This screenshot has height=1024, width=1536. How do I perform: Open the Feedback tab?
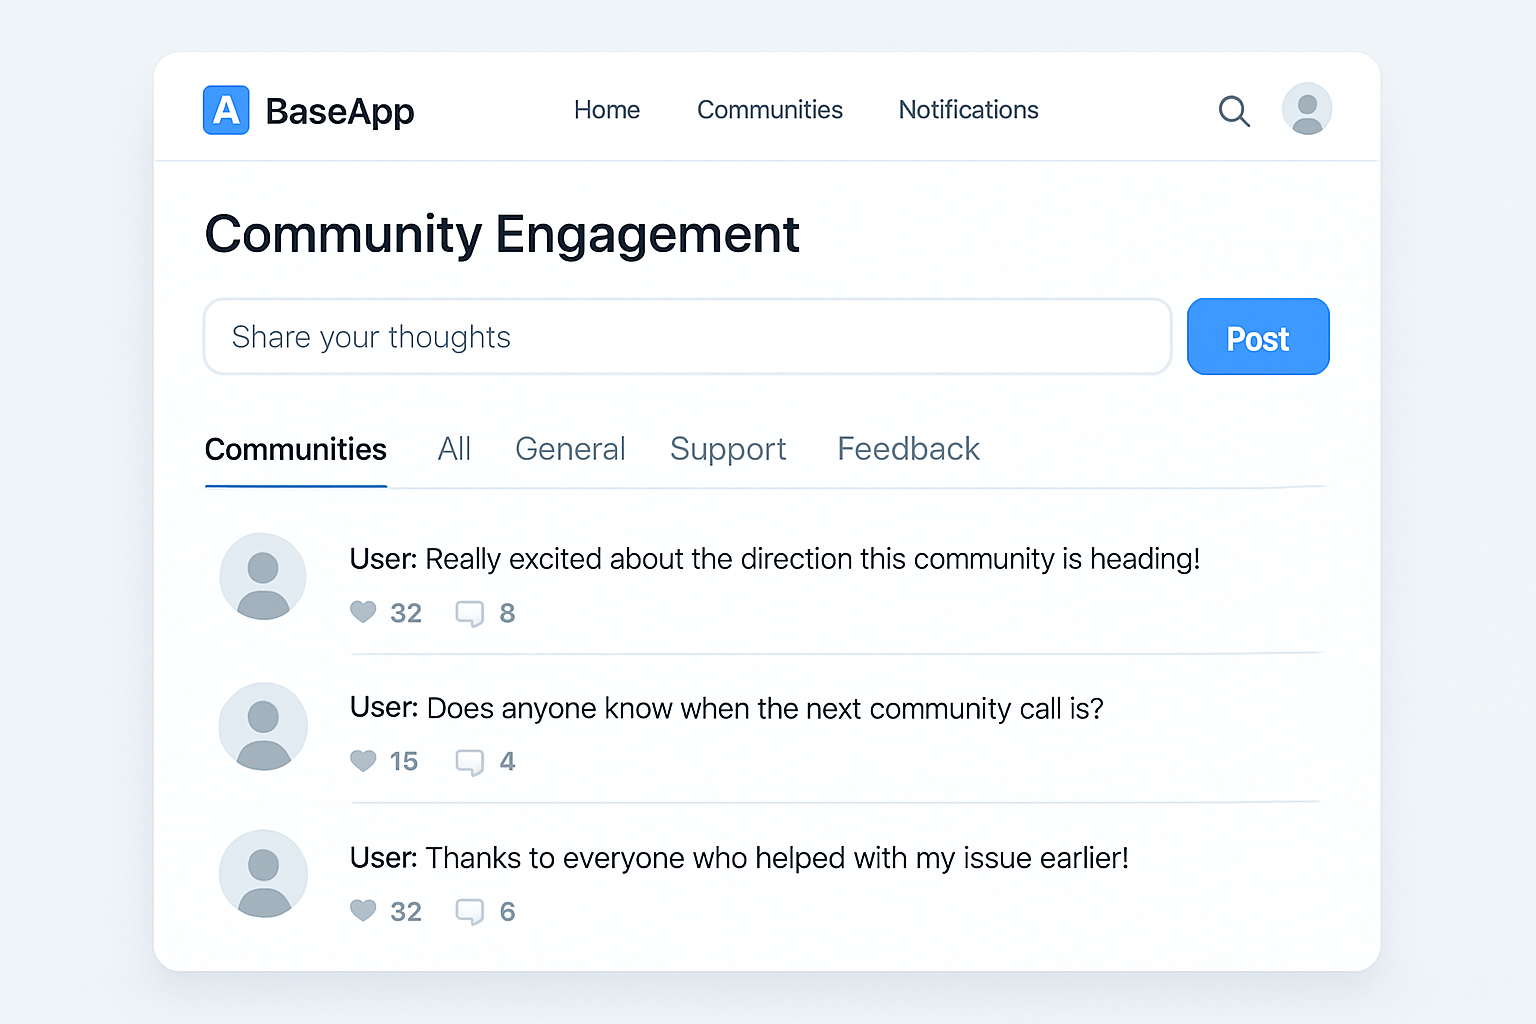coord(907,449)
